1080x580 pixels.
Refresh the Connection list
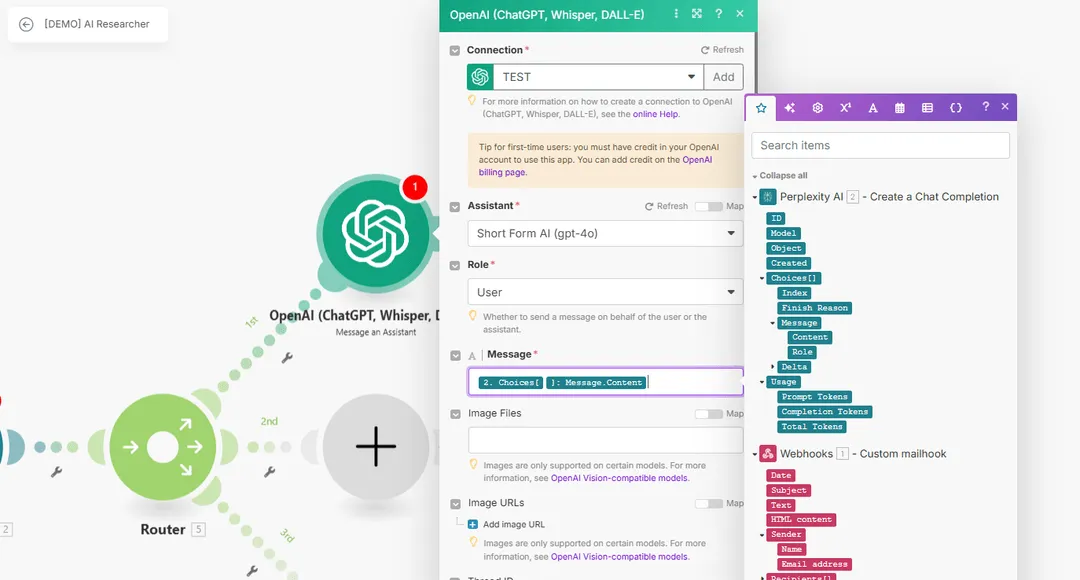722,50
